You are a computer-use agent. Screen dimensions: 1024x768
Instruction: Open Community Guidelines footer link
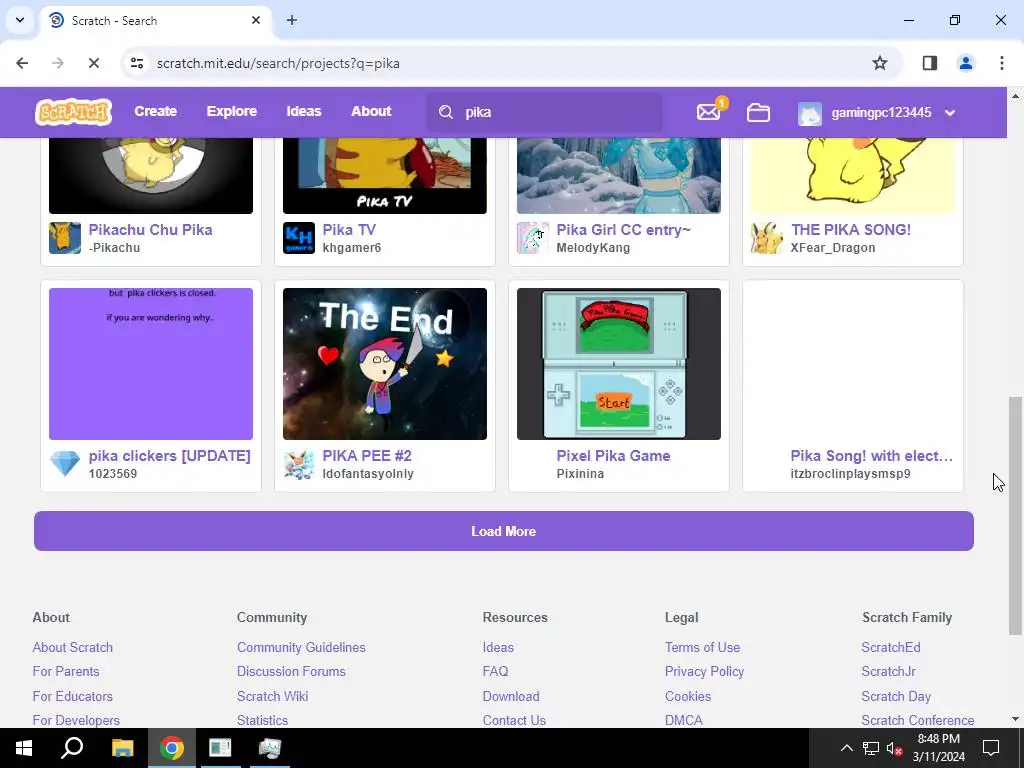pos(301,647)
